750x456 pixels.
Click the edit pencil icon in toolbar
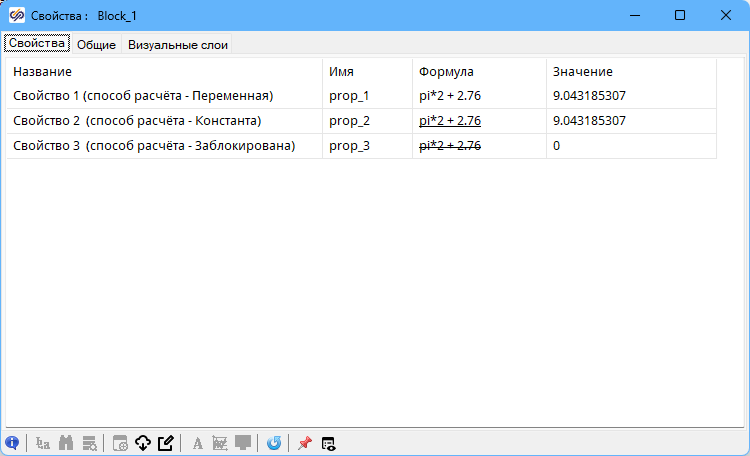pos(166,443)
